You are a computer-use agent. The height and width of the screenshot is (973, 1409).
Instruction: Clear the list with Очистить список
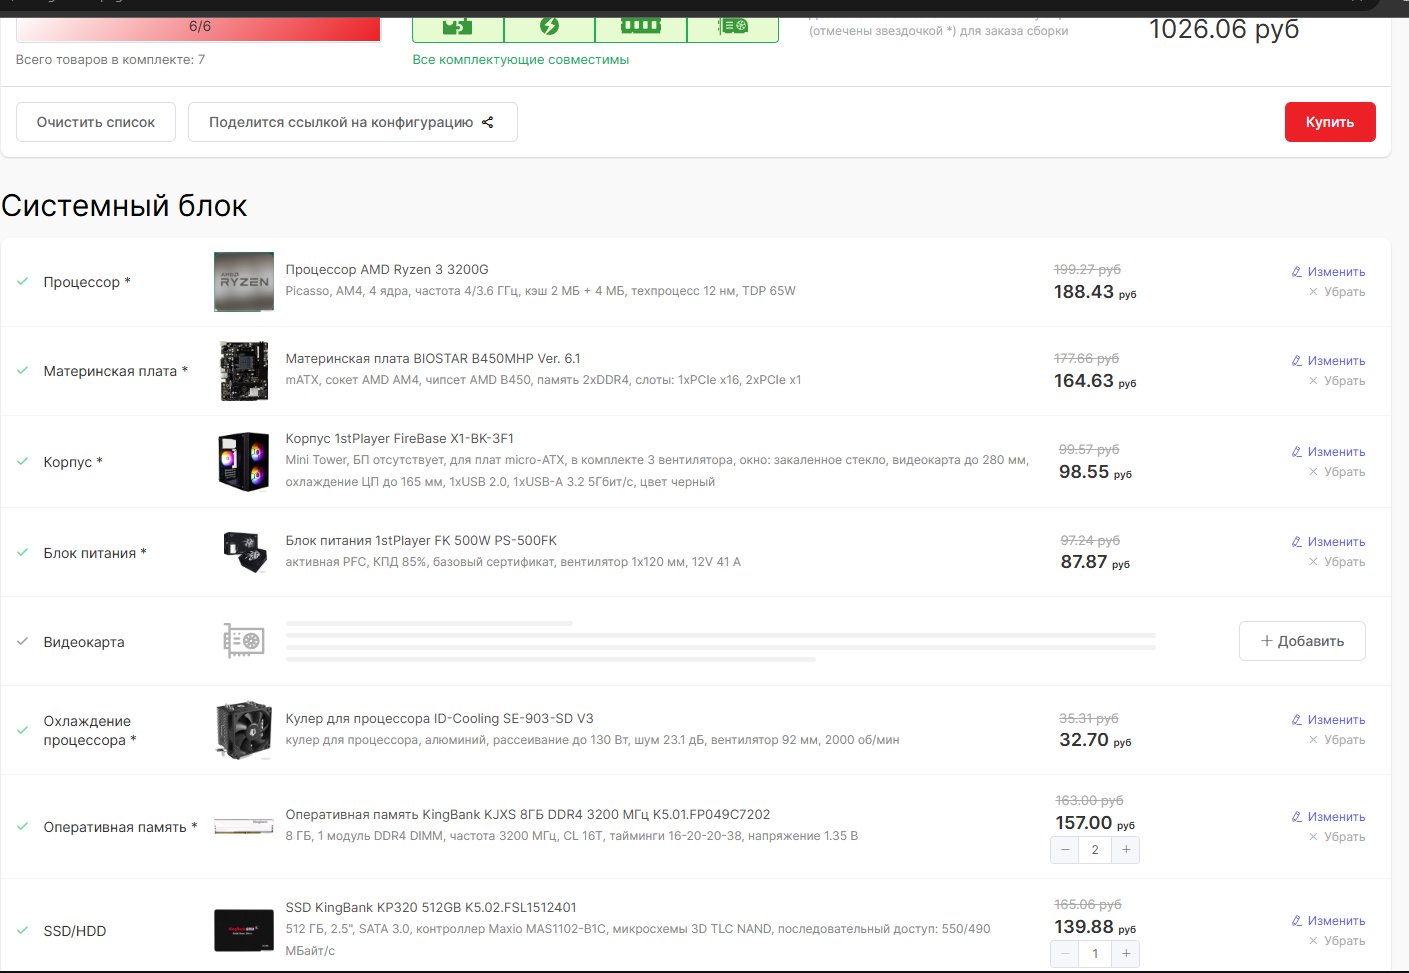coord(96,122)
